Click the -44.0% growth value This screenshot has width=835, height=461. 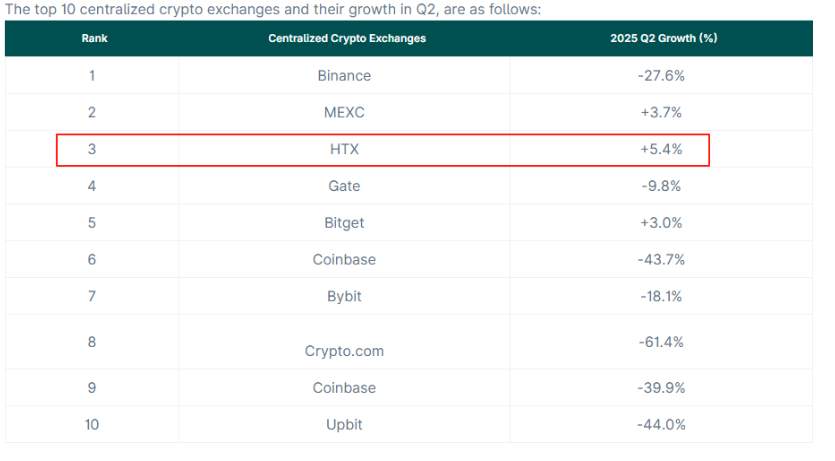pyautogui.click(x=661, y=425)
